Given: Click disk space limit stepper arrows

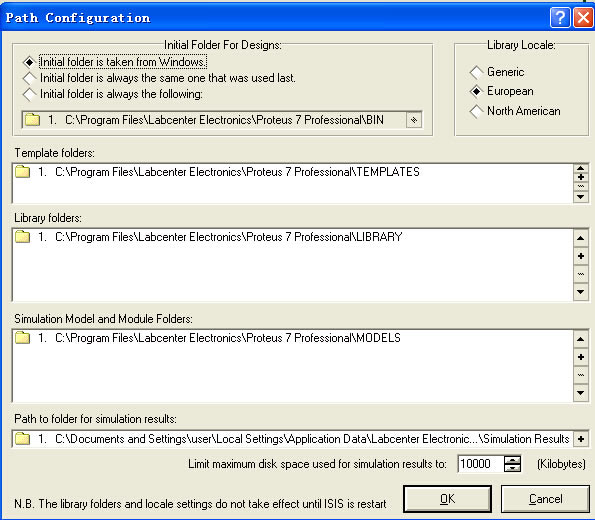Looking at the screenshot, I should pos(512,464).
